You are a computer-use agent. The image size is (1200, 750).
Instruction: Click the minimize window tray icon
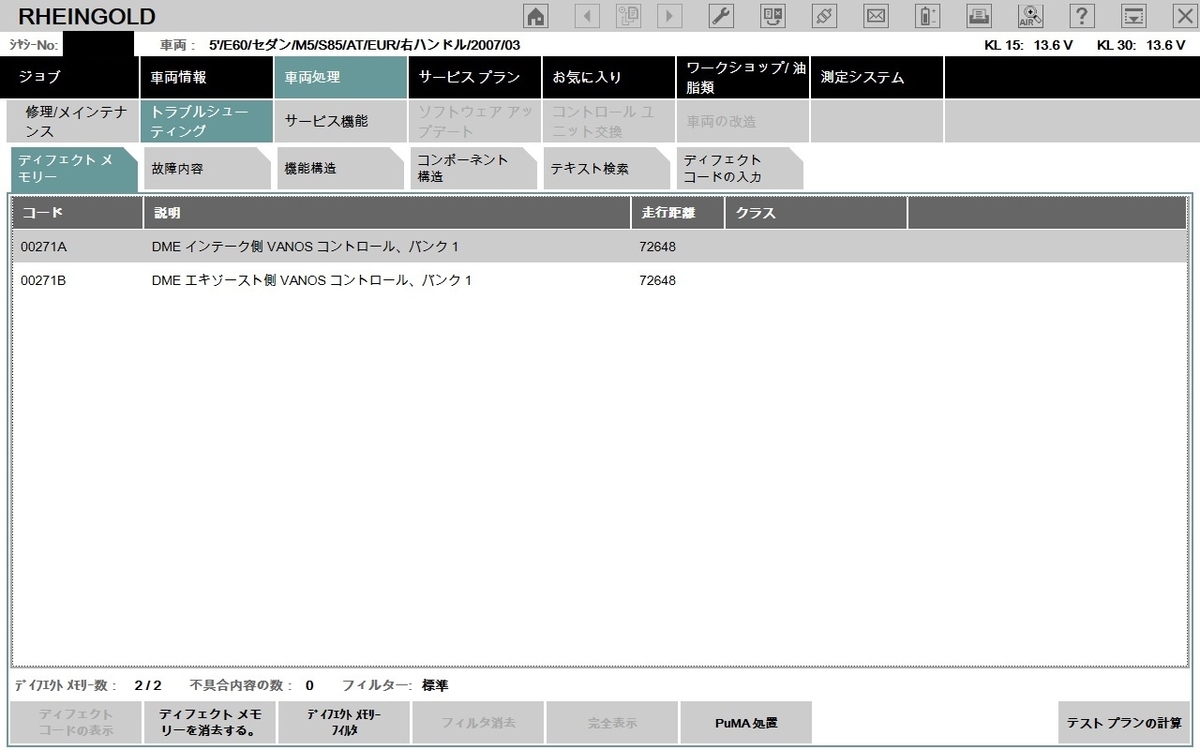coord(1133,15)
